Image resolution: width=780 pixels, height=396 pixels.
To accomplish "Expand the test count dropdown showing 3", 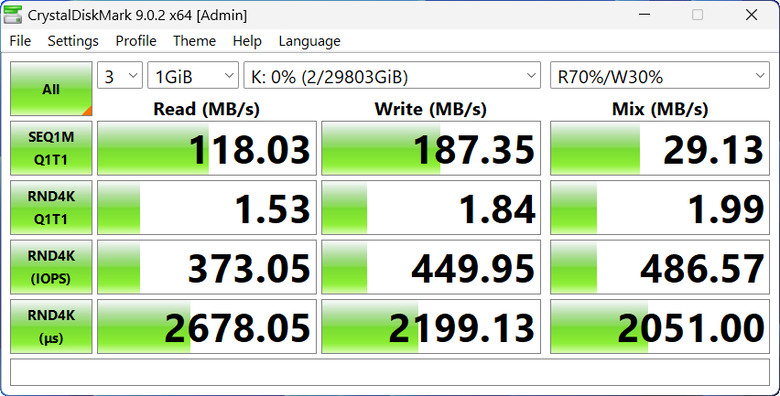I will [120, 76].
